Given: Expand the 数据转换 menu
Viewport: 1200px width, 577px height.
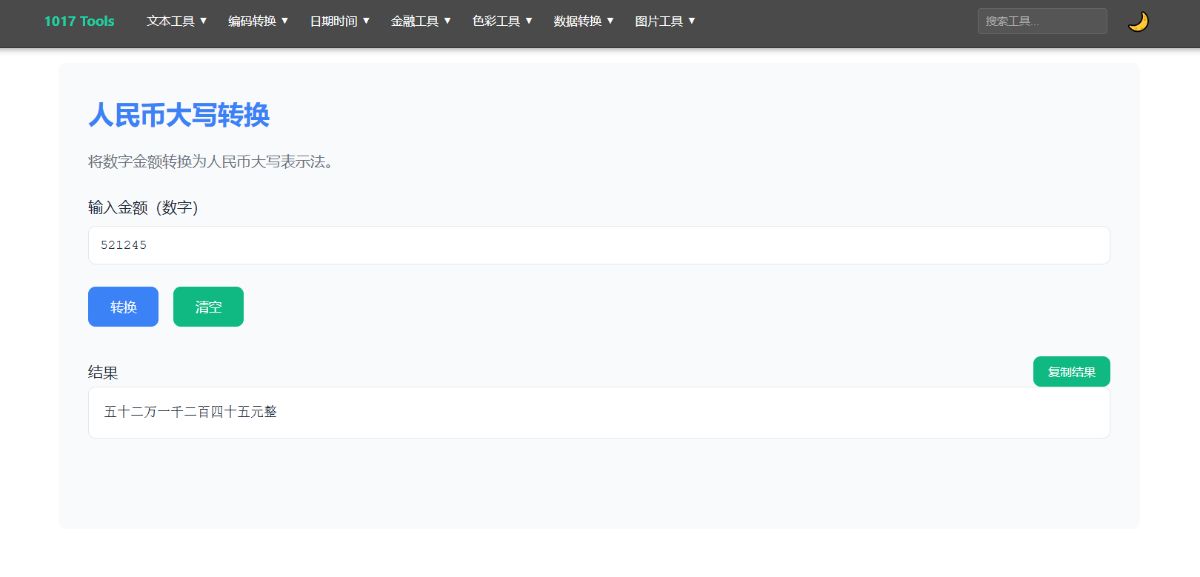Looking at the screenshot, I should tap(582, 21).
